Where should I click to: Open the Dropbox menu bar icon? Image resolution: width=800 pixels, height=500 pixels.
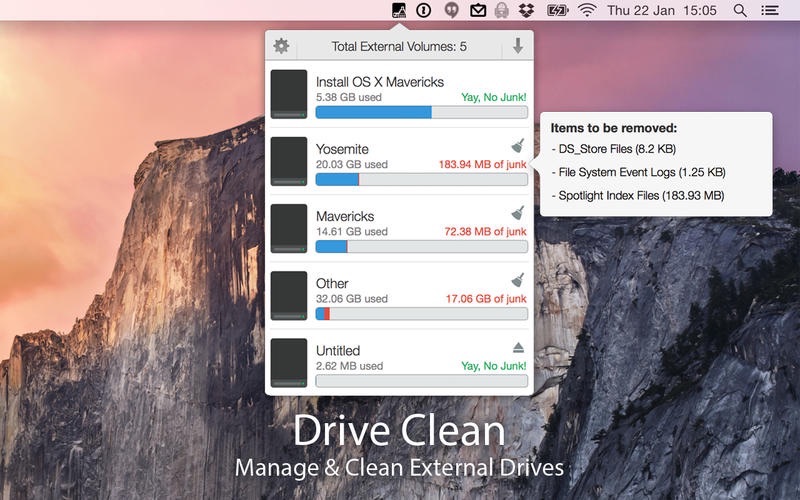527,10
